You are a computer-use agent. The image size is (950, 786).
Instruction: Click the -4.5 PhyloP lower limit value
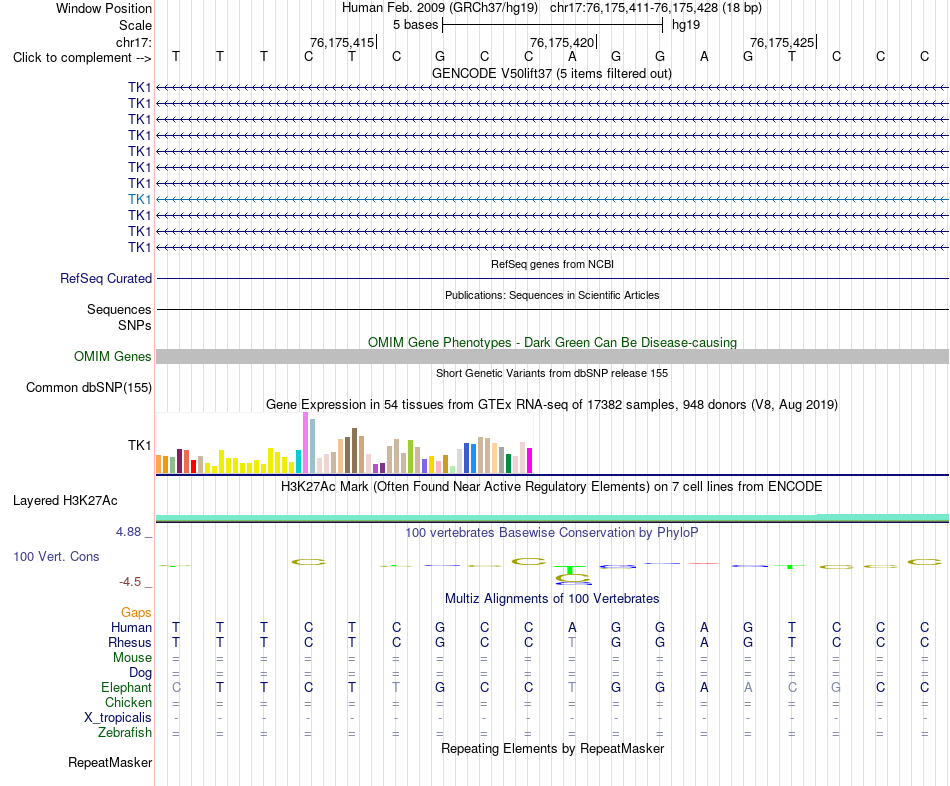coord(130,582)
